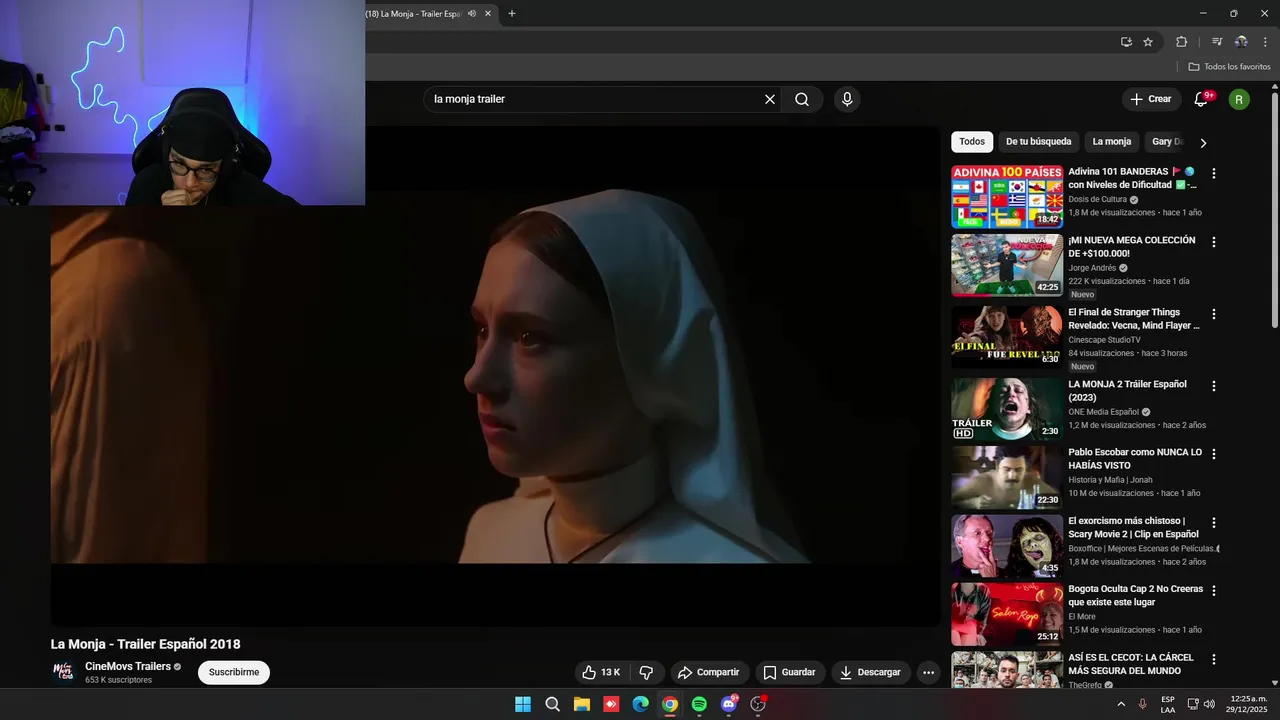This screenshot has width=1280, height=720.
Task: Show more filter chips with right arrow
Action: (x=1203, y=142)
